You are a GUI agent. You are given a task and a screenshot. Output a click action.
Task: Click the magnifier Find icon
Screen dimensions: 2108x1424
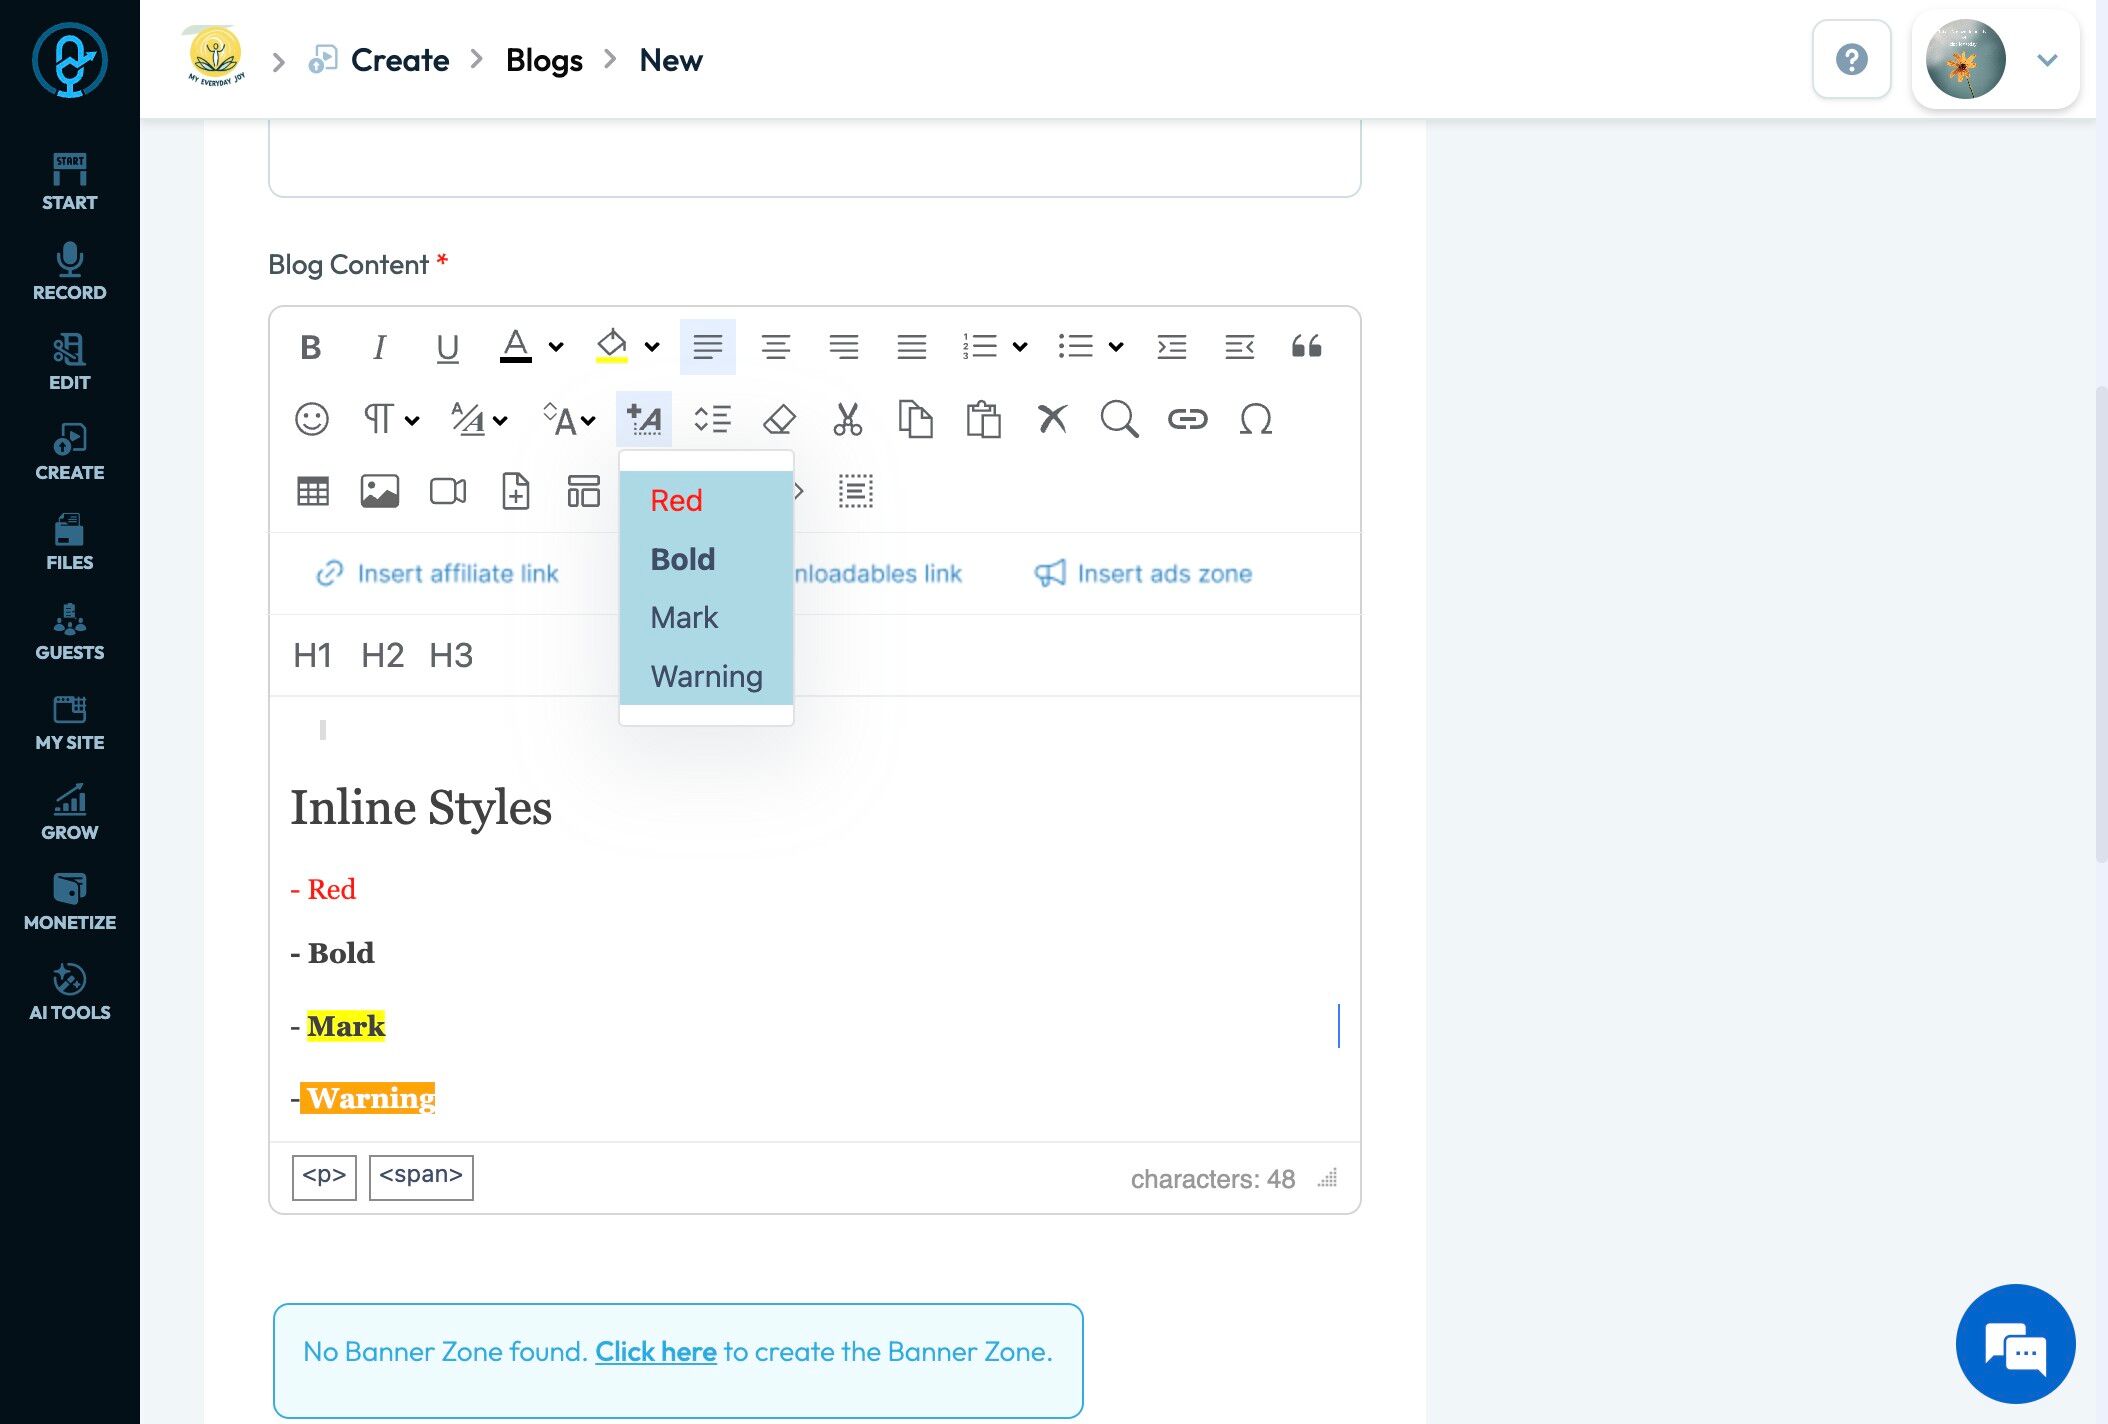[1119, 419]
